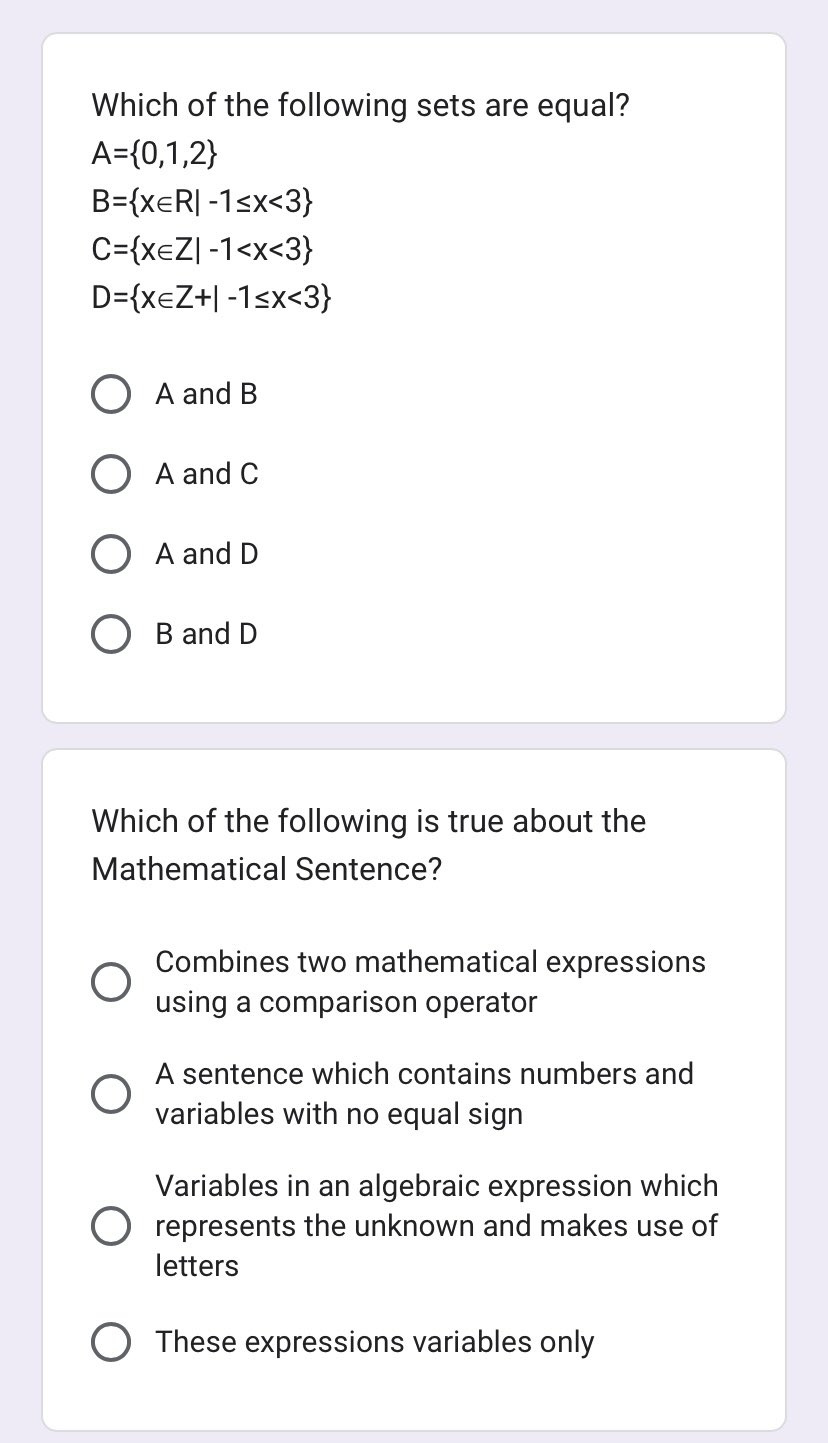828x1443 pixels.
Task: Click the "A and C" answer label text
Action: click(x=206, y=473)
